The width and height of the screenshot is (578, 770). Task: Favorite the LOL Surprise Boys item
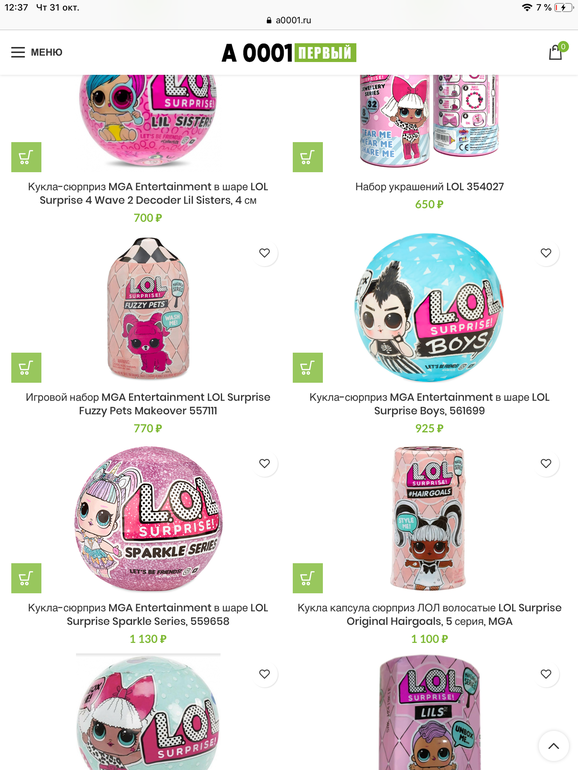[546, 253]
